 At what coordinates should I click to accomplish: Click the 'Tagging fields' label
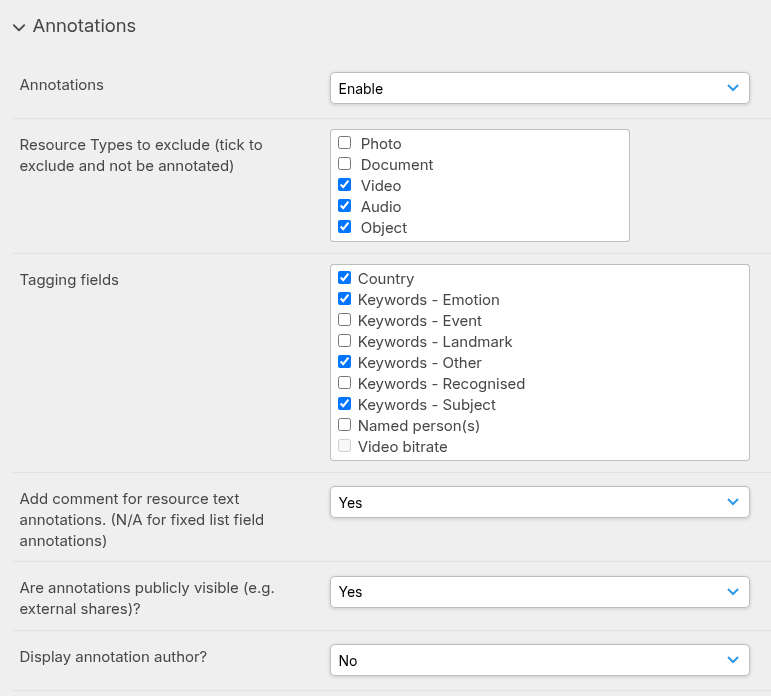69,280
